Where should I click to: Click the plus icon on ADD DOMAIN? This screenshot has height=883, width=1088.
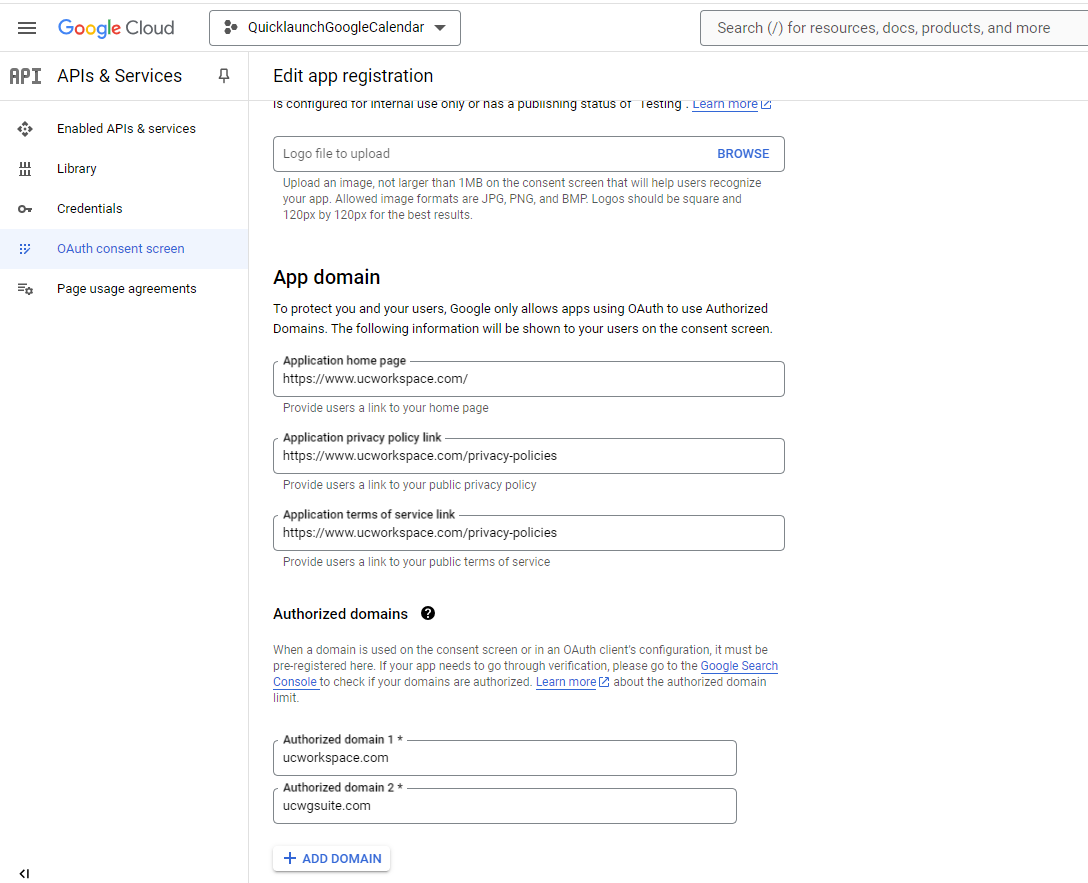pos(290,859)
